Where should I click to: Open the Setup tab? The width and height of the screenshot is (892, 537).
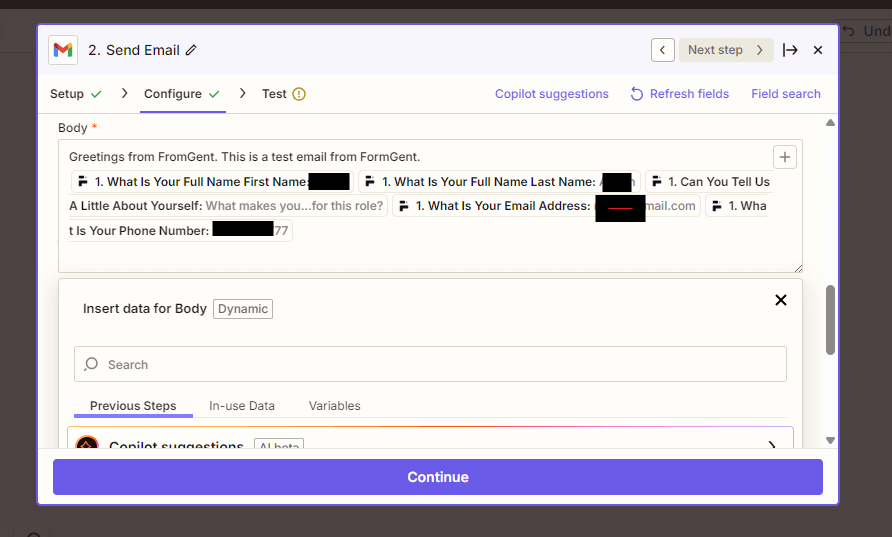(x=76, y=94)
